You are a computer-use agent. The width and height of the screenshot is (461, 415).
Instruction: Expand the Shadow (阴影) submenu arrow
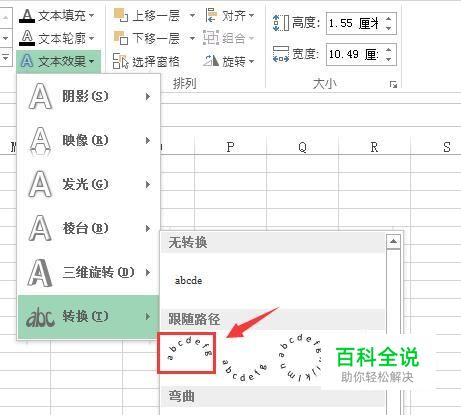148,96
